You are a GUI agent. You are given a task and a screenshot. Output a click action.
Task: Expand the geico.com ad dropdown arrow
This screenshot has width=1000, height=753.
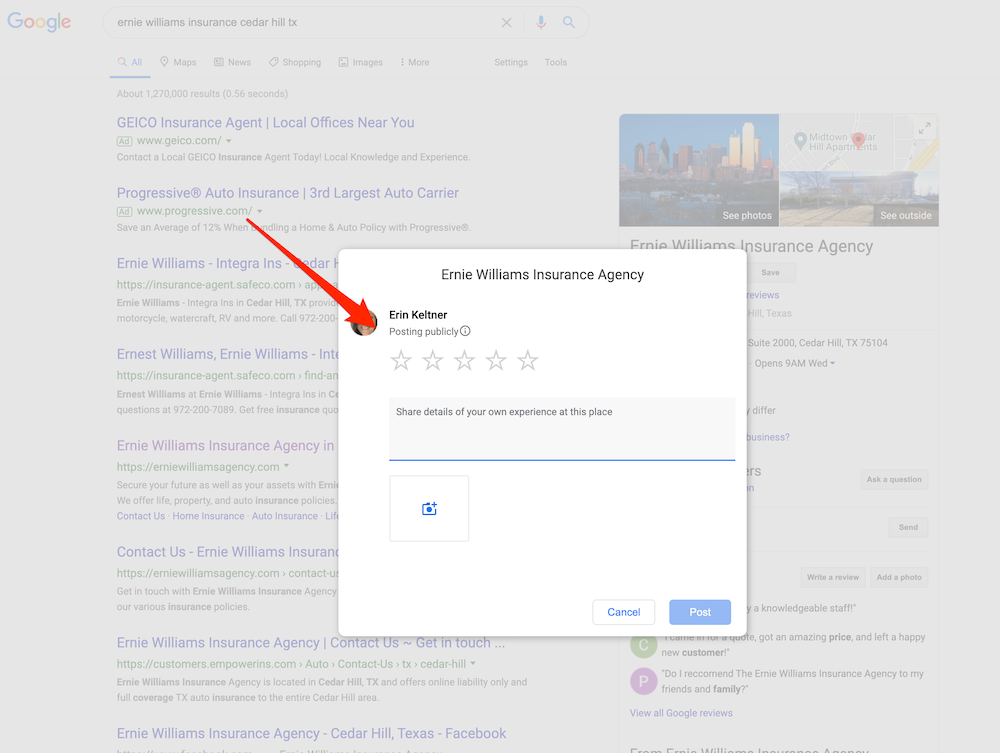pyautogui.click(x=229, y=141)
